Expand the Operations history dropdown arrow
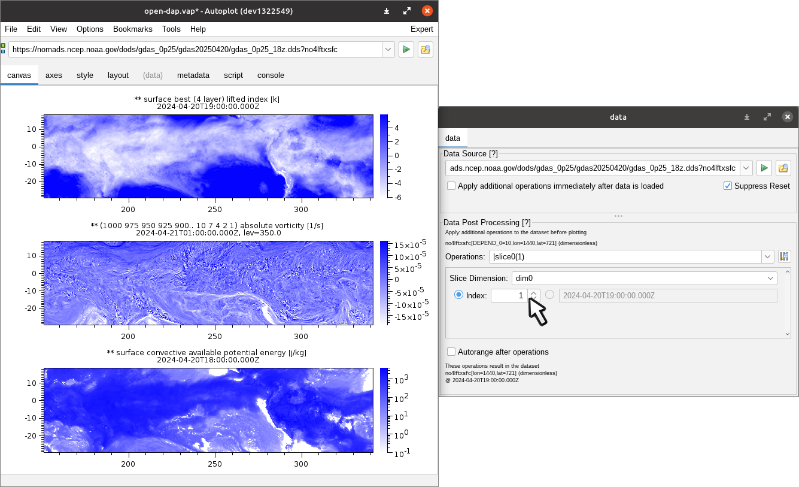The width and height of the screenshot is (799, 487). click(768, 257)
